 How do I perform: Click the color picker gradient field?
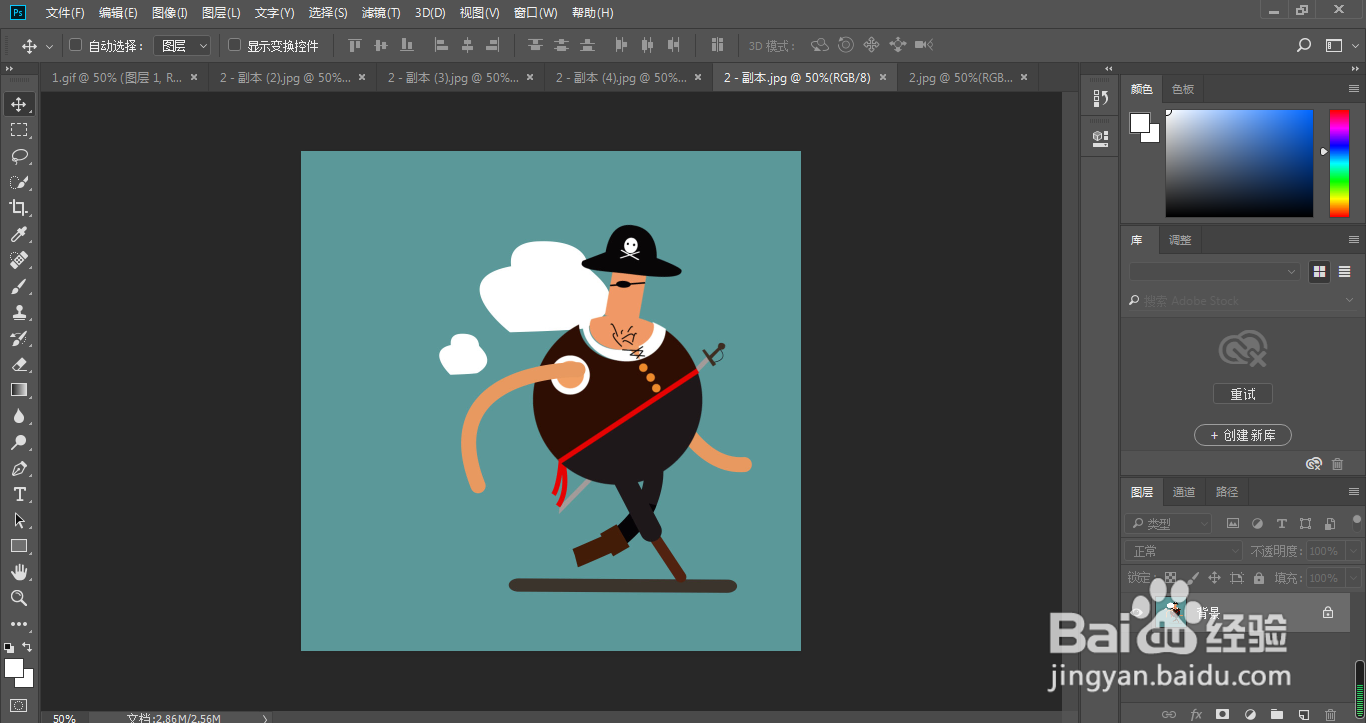coord(1239,163)
